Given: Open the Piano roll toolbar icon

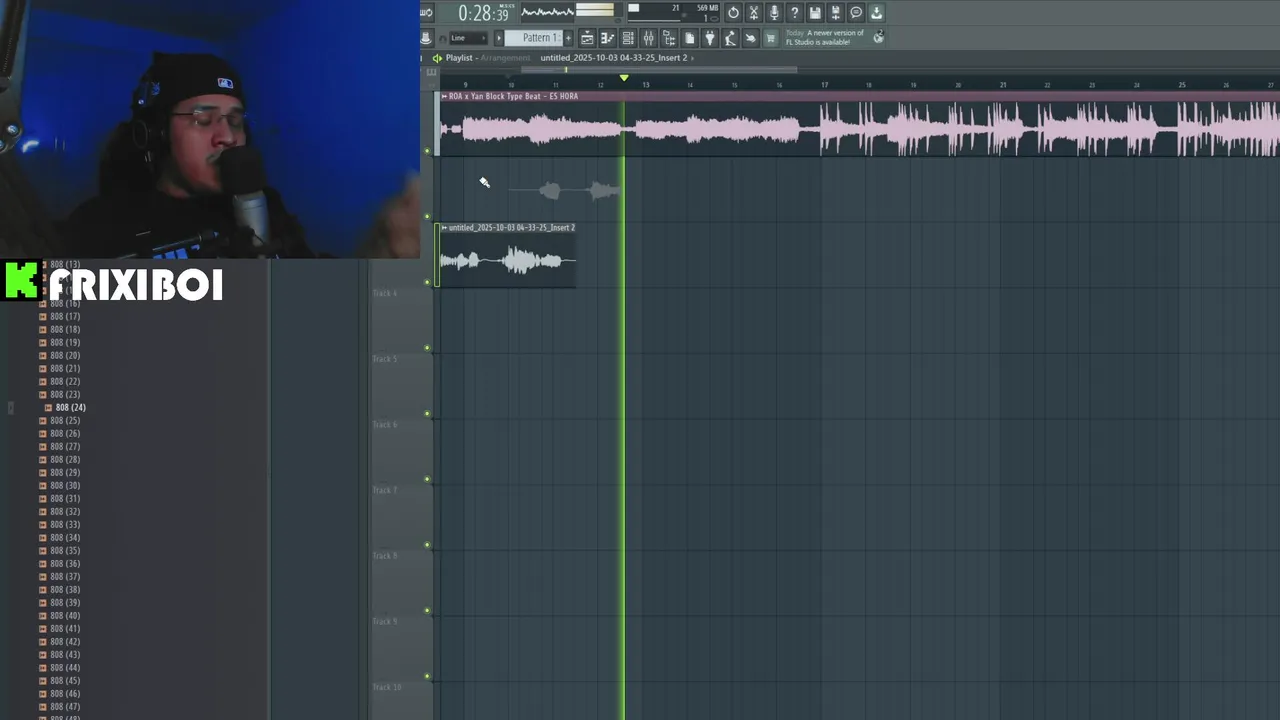Looking at the screenshot, I should pos(607,38).
